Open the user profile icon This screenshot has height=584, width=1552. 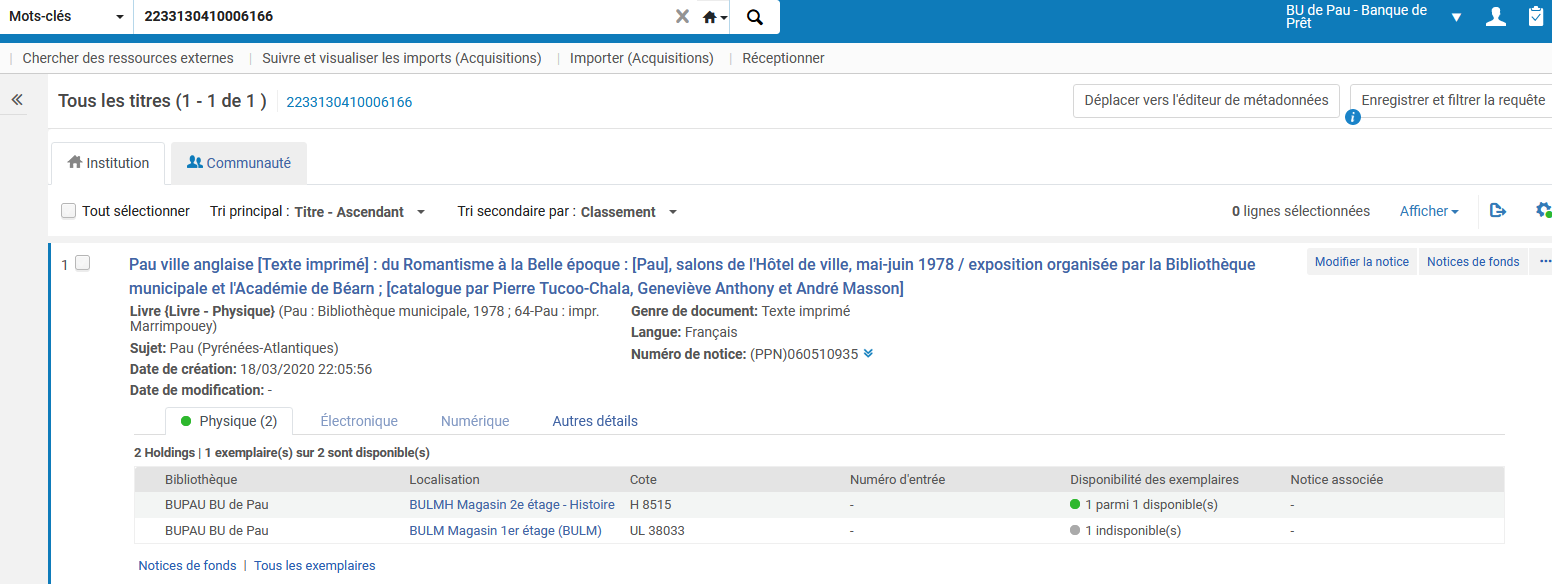pyautogui.click(x=1495, y=17)
